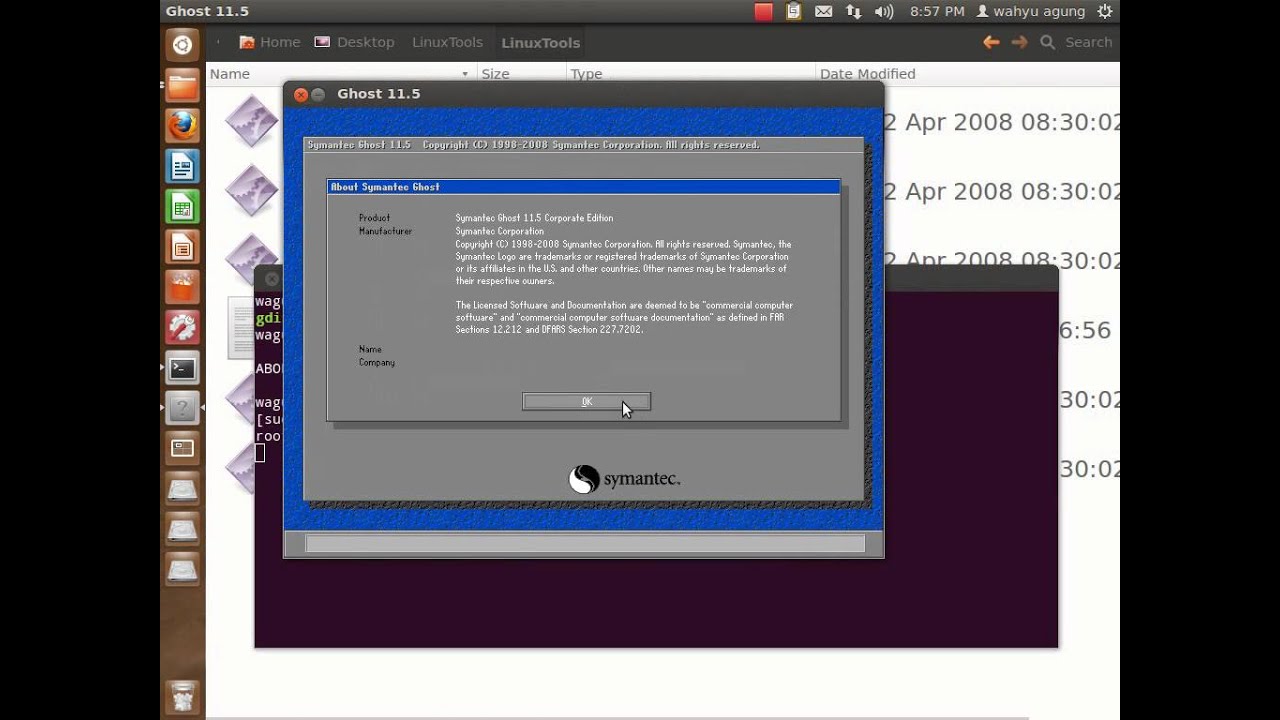Click the Search icon in the file manager toolbar
1280x720 pixels.
[1046, 42]
